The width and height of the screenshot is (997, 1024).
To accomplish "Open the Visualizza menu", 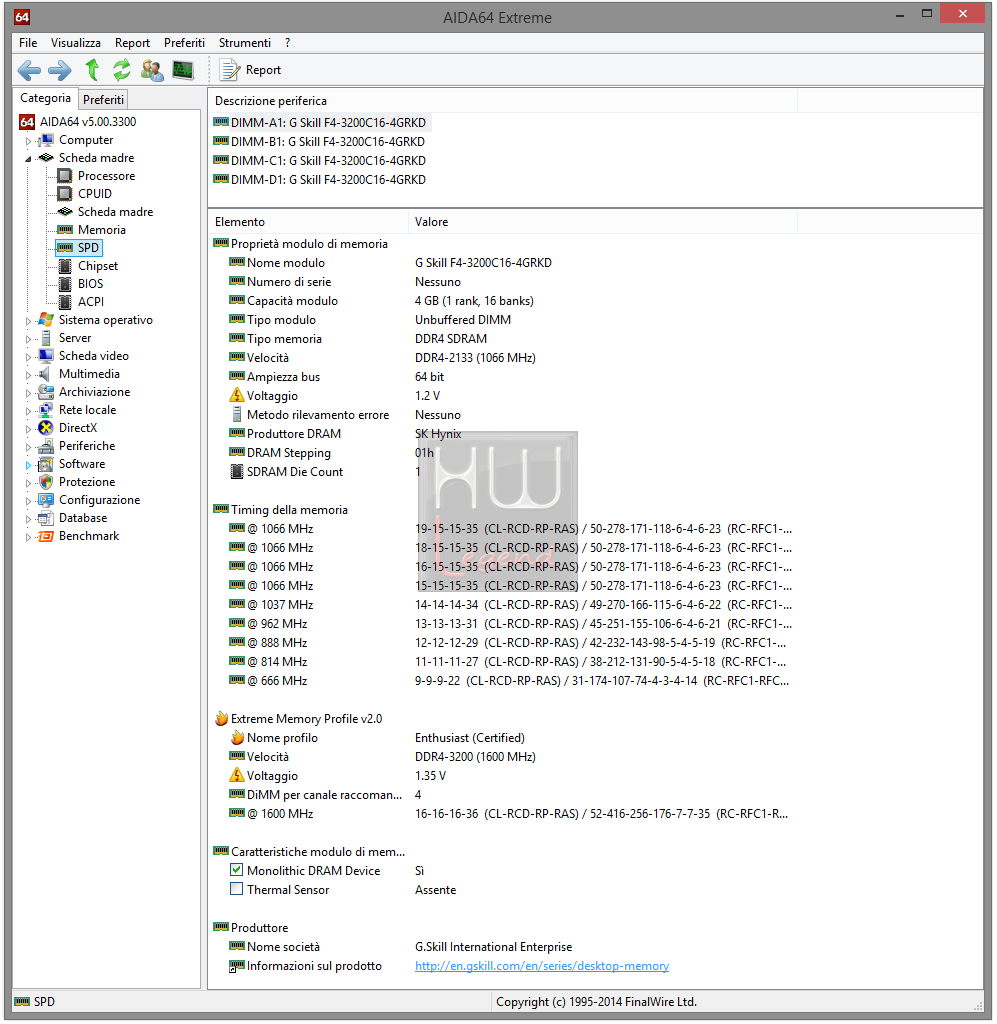I will point(76,42).
